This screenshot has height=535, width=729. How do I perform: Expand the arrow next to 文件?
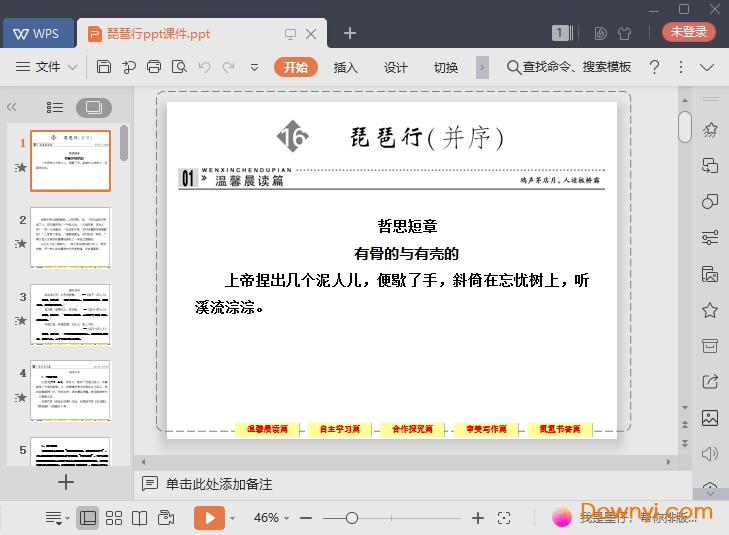73,67
